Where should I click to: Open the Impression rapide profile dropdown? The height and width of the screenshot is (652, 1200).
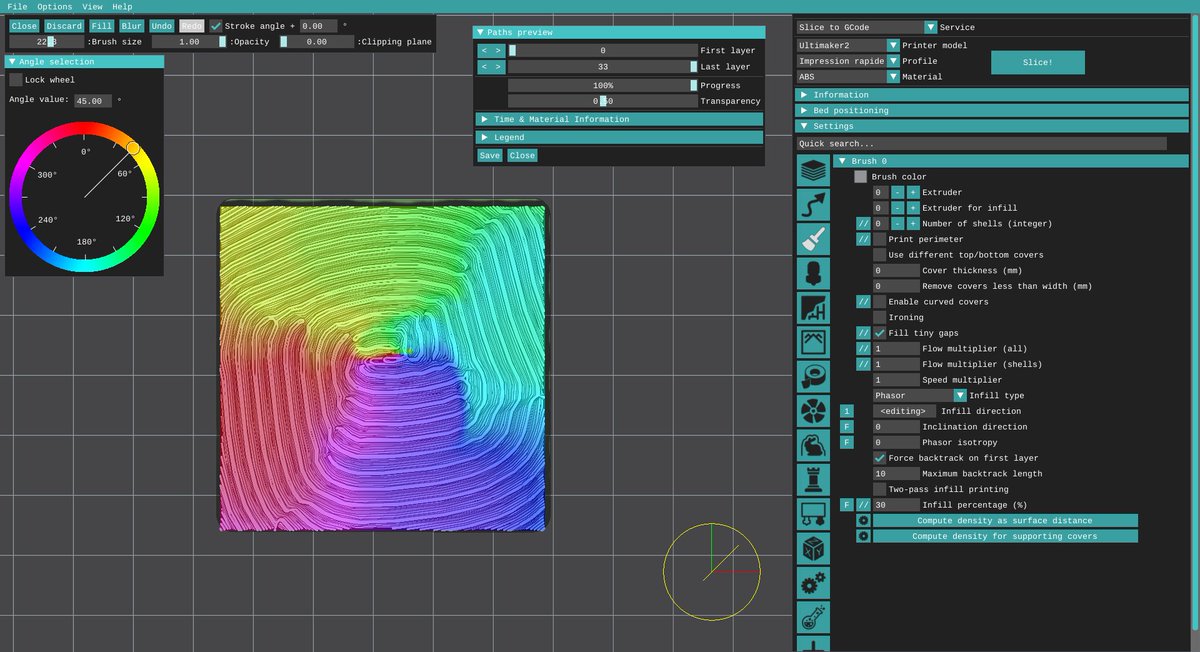[x=848, y=61]
